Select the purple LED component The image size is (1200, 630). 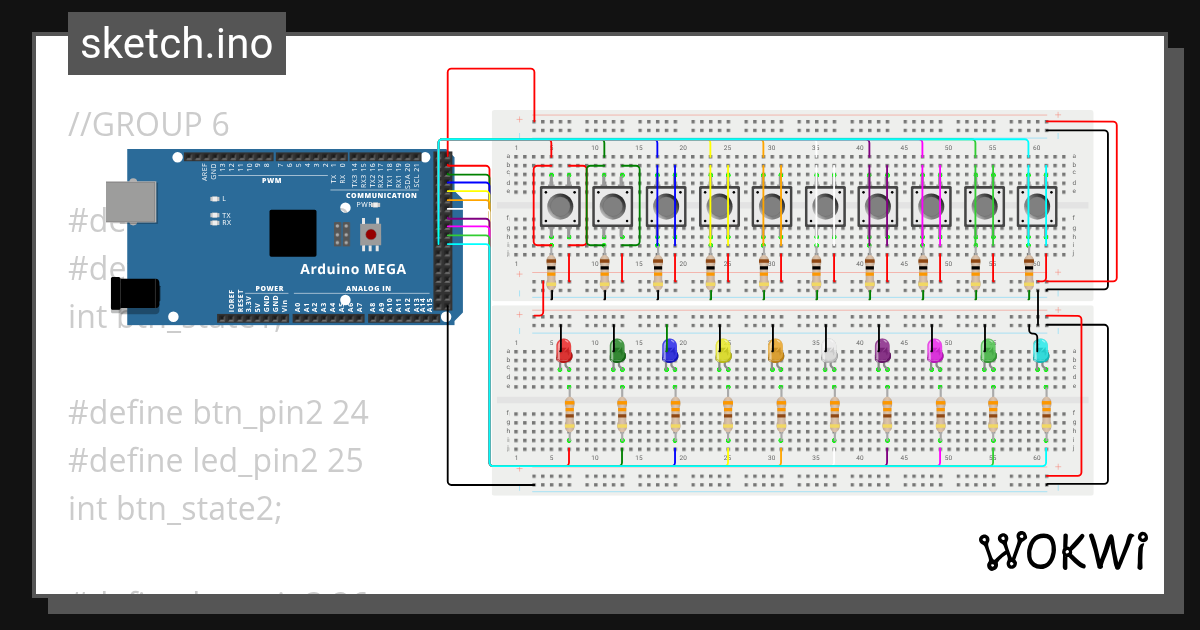[882, 352]
